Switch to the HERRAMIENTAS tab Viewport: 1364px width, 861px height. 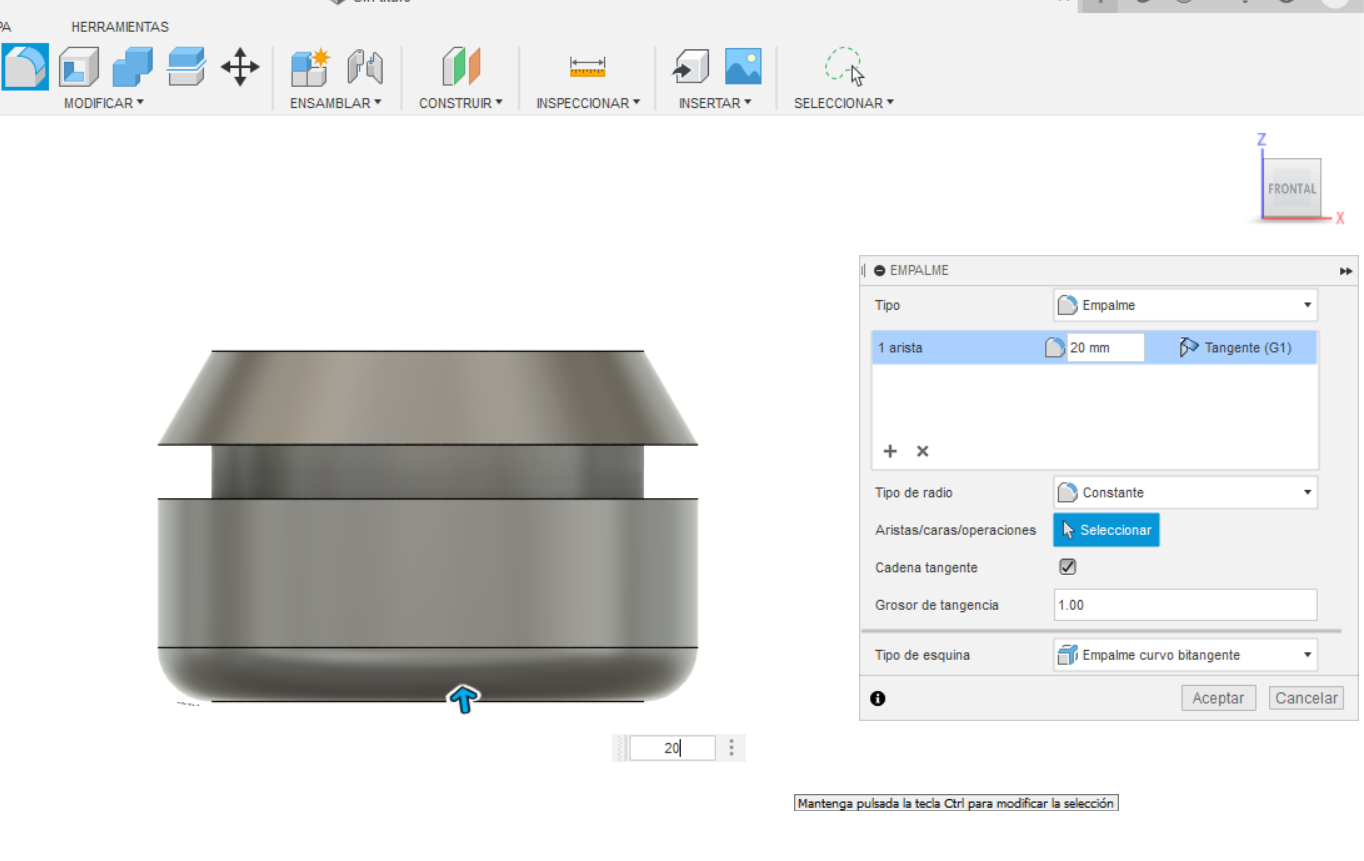120,27
